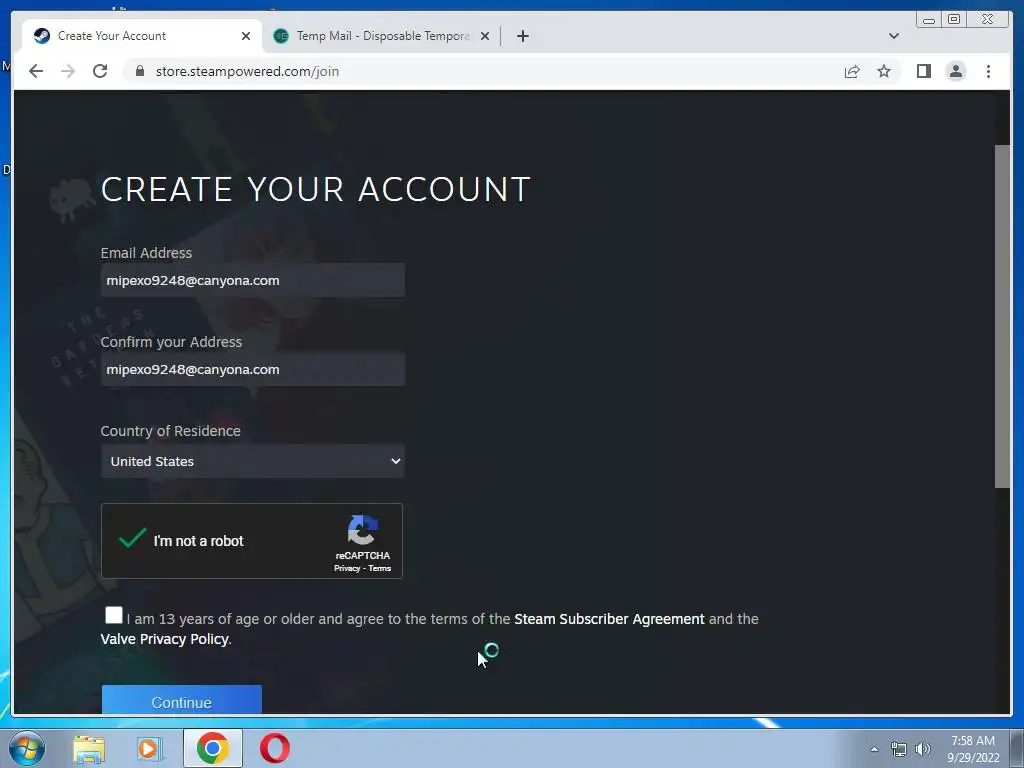The image size is (1024, 768).
Task: Go back to the previous page
Action: [36, 71]
